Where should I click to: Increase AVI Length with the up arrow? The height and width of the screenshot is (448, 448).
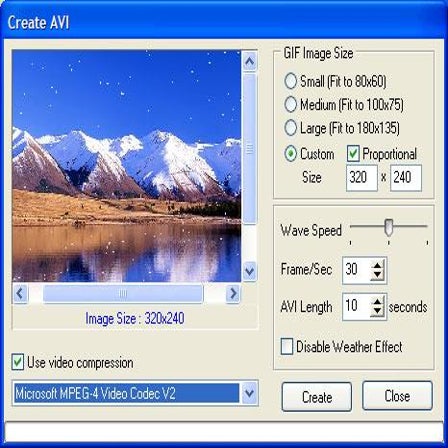377,302
